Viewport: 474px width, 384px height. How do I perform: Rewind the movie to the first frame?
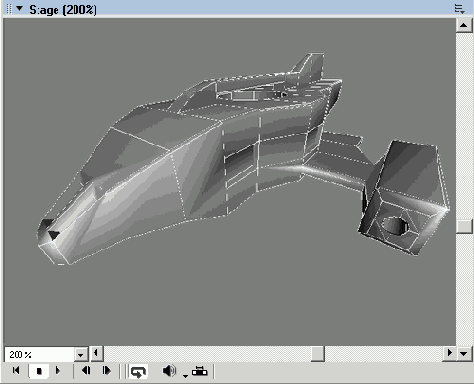point(16,371)
